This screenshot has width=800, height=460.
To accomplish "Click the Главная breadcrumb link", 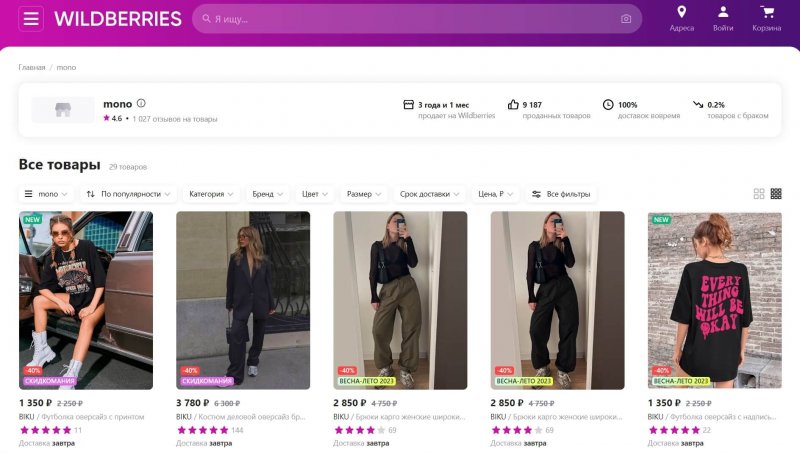I will pyautogui.click(x=31, y=67).
